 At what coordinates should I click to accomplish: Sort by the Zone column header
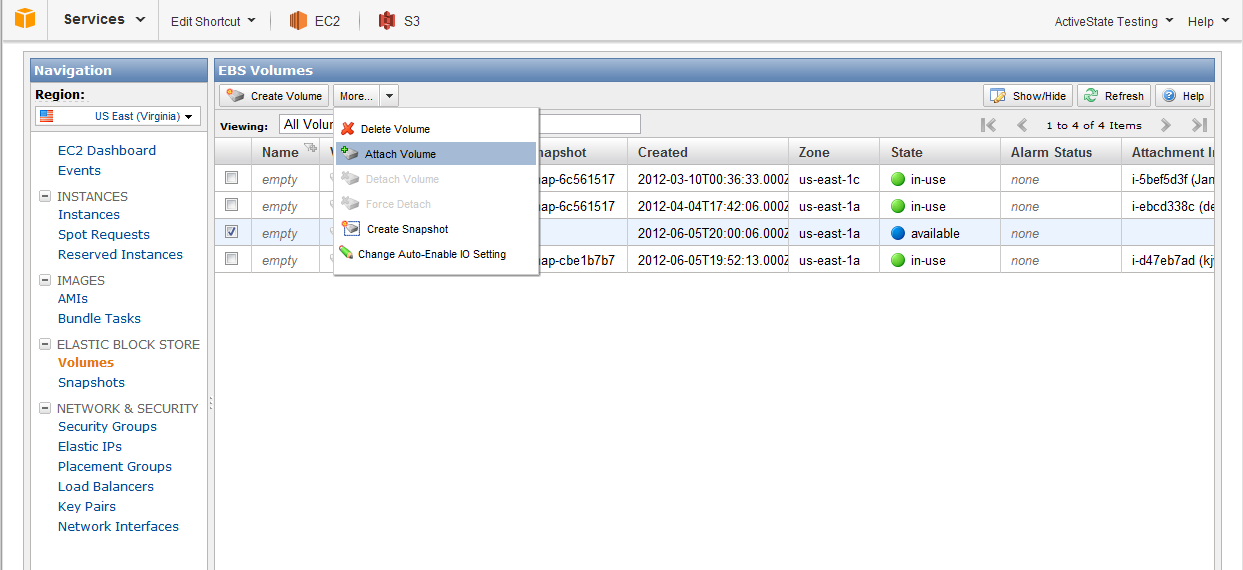pos(834,152)
